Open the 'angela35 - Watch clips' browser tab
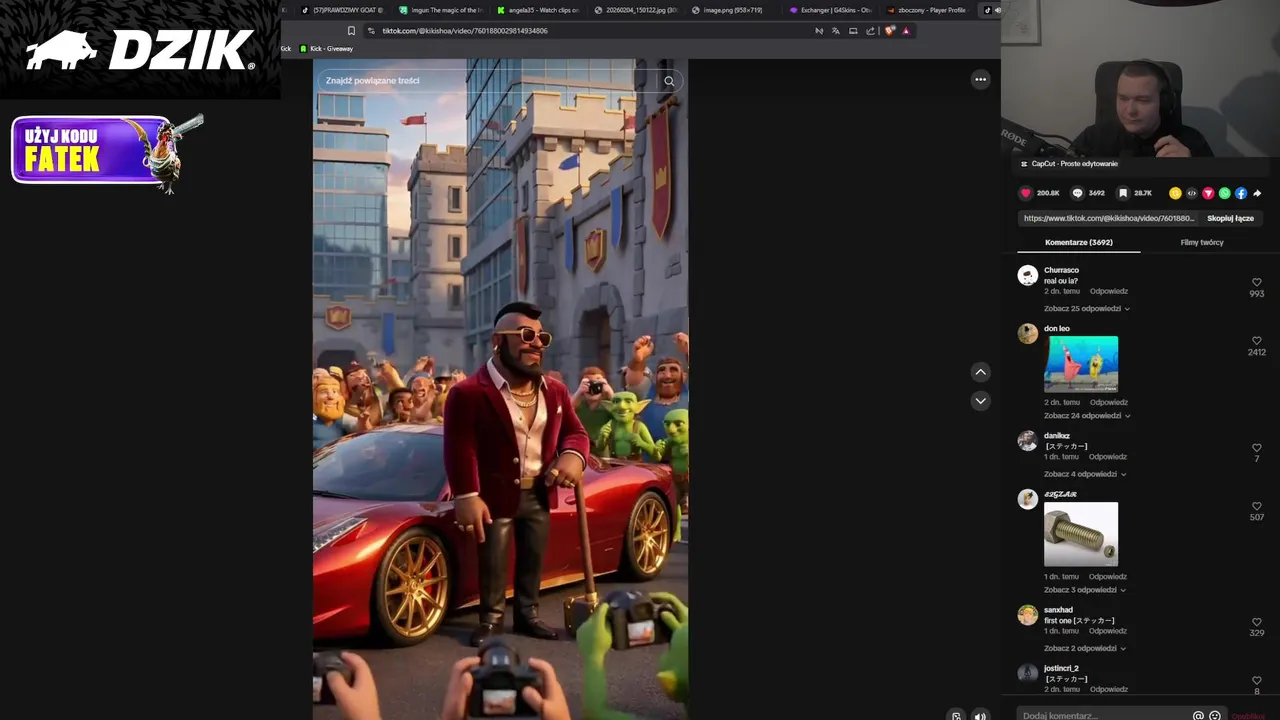Image resolution: width=1280 pixels, height=720 pixels. coord(538,10)
